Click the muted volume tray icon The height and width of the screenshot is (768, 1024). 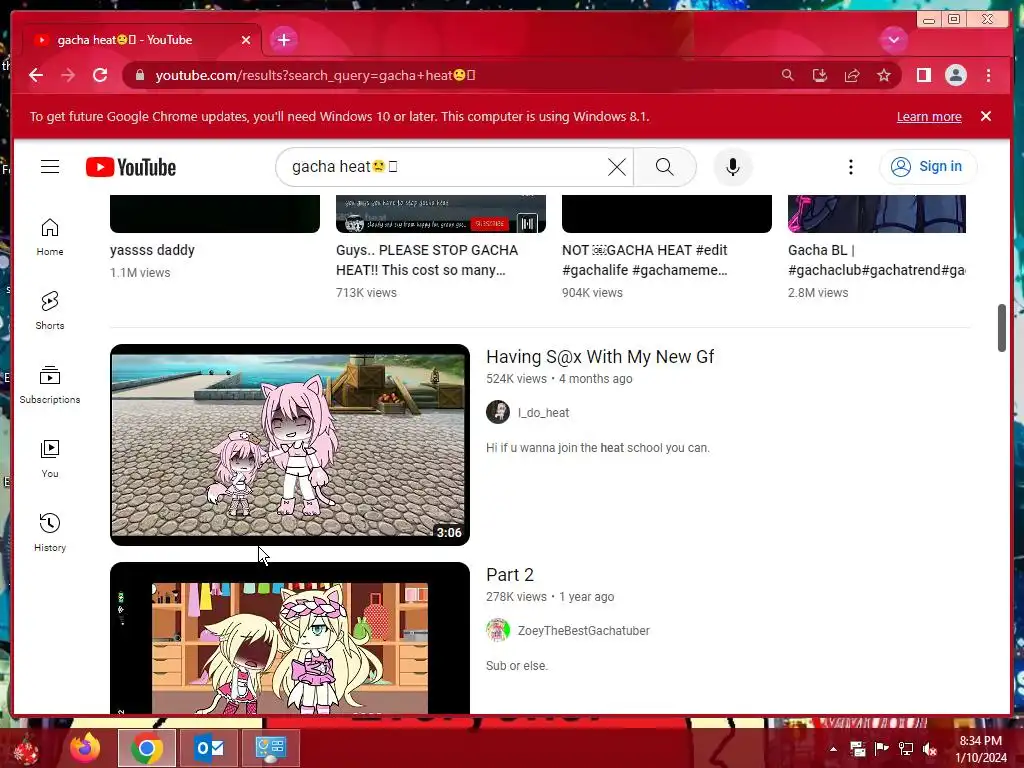tap(929, 749)
